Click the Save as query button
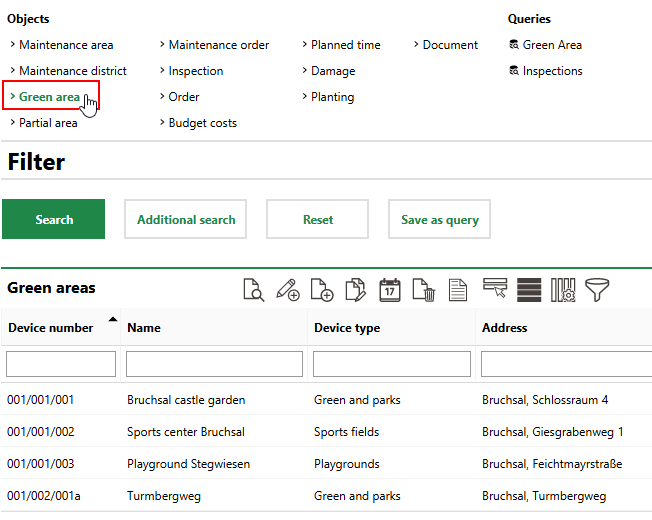This screenshot has width=652, height=520. tap(439, 219)
